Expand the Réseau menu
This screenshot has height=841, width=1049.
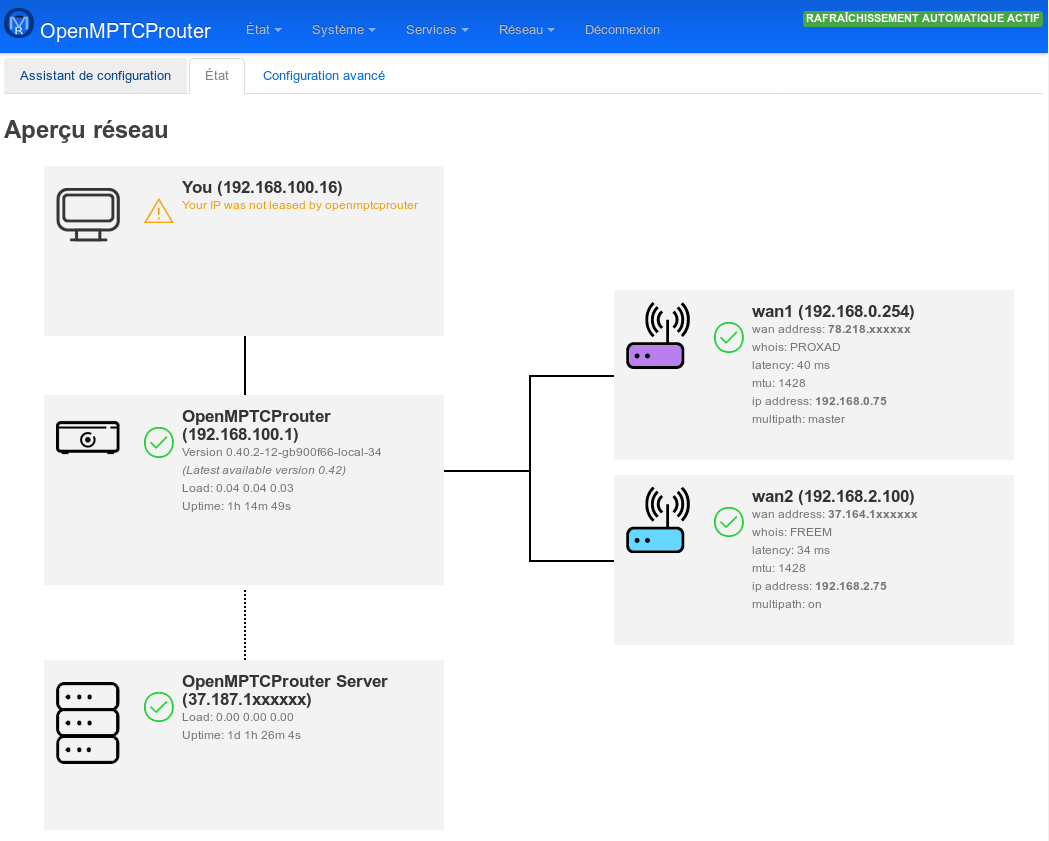(x=527, y=29)
